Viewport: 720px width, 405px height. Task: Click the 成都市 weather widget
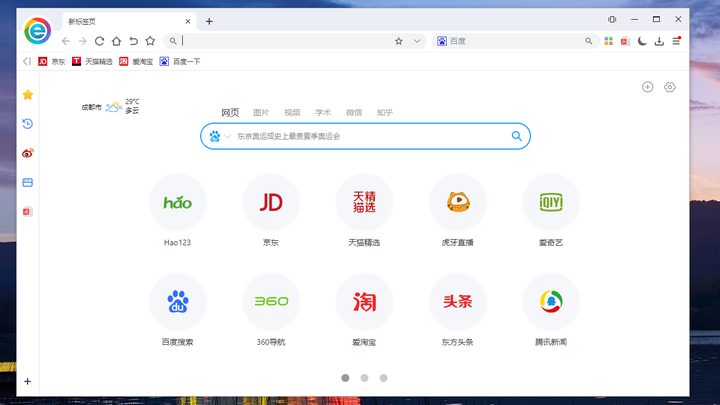pos(110,107)
